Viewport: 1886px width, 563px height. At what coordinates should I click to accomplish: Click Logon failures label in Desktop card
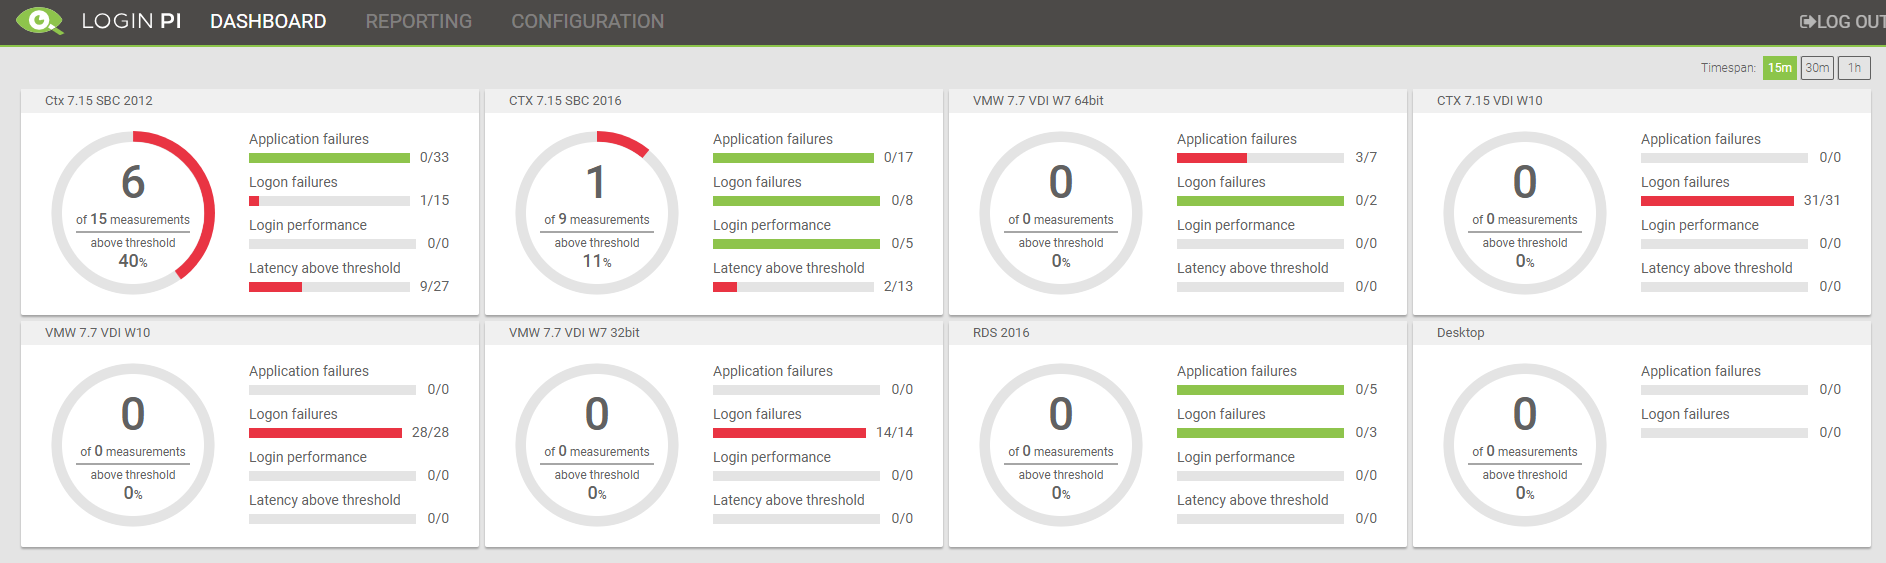[1685, 414]
